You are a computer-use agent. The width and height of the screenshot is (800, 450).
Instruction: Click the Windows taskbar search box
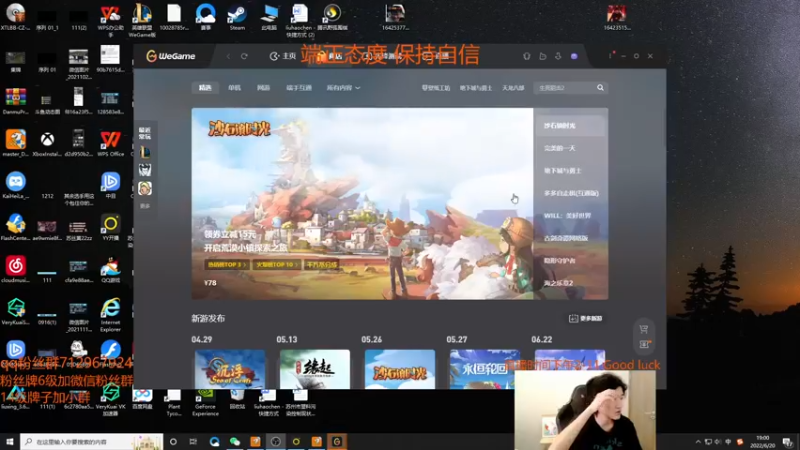pos(92,442)
